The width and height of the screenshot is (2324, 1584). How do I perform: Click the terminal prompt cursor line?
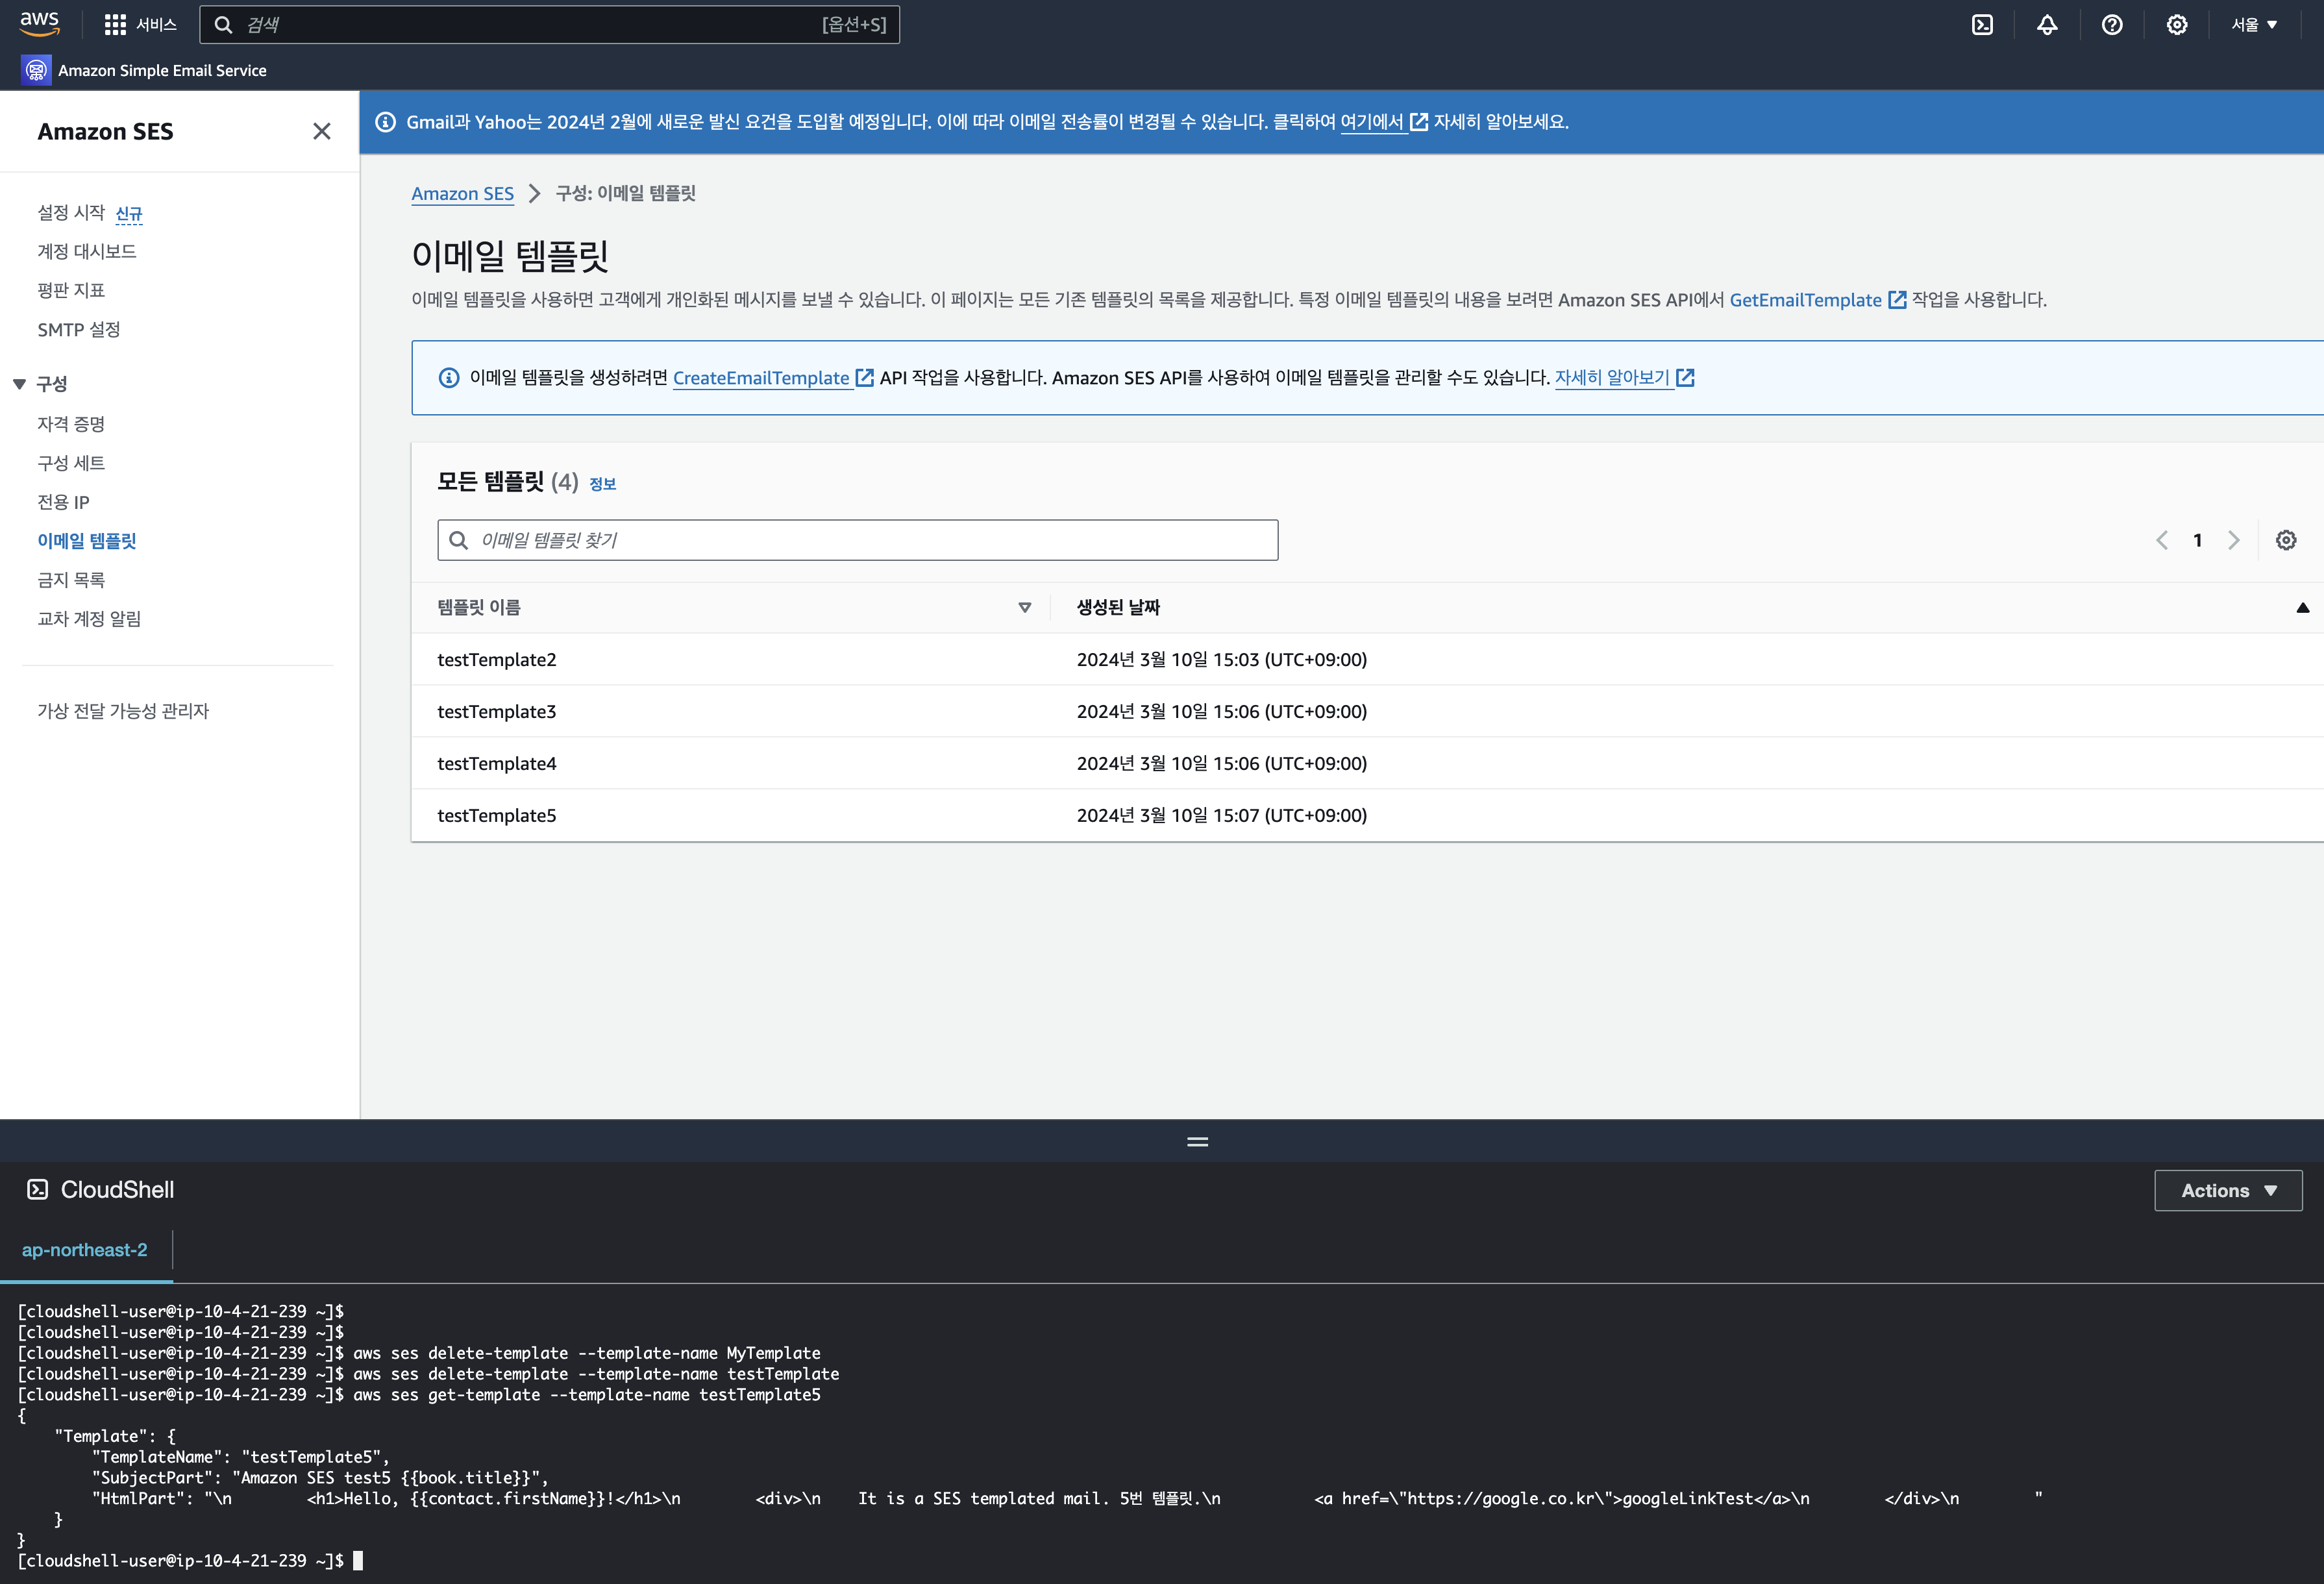click(x=190, y=1560)
